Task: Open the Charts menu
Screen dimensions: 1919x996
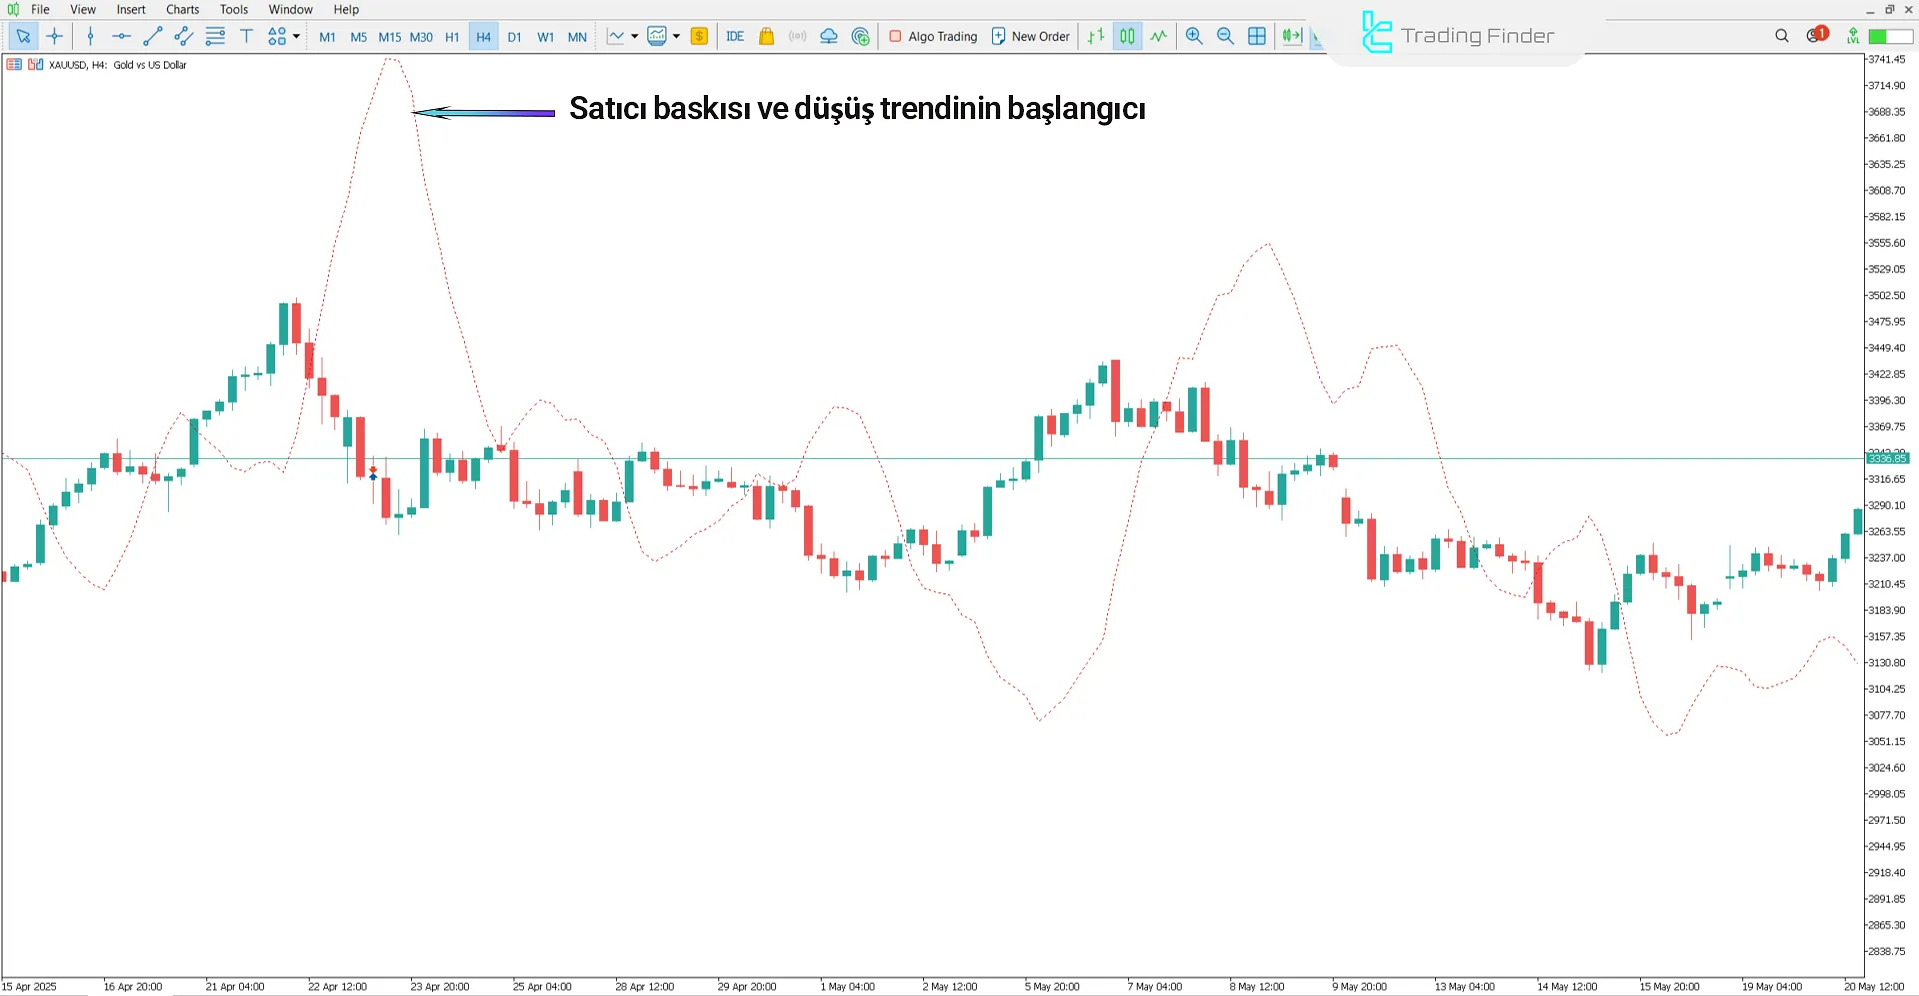Action: [x=181, y=9]
